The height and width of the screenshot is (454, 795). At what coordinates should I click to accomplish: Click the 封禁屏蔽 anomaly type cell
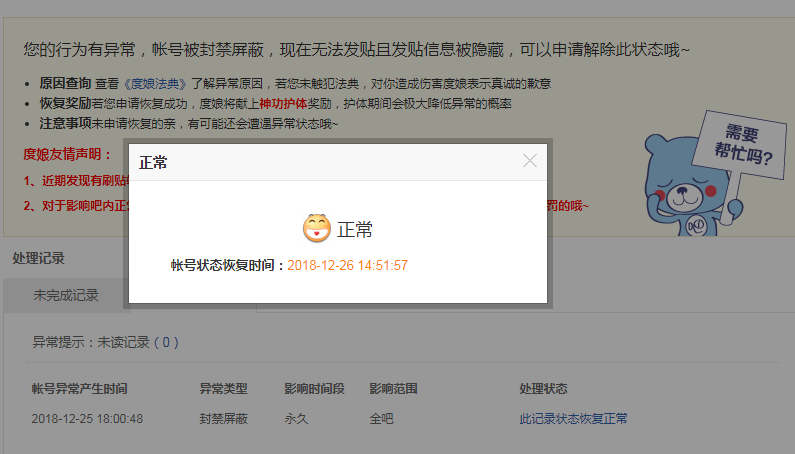coord(223,418)
